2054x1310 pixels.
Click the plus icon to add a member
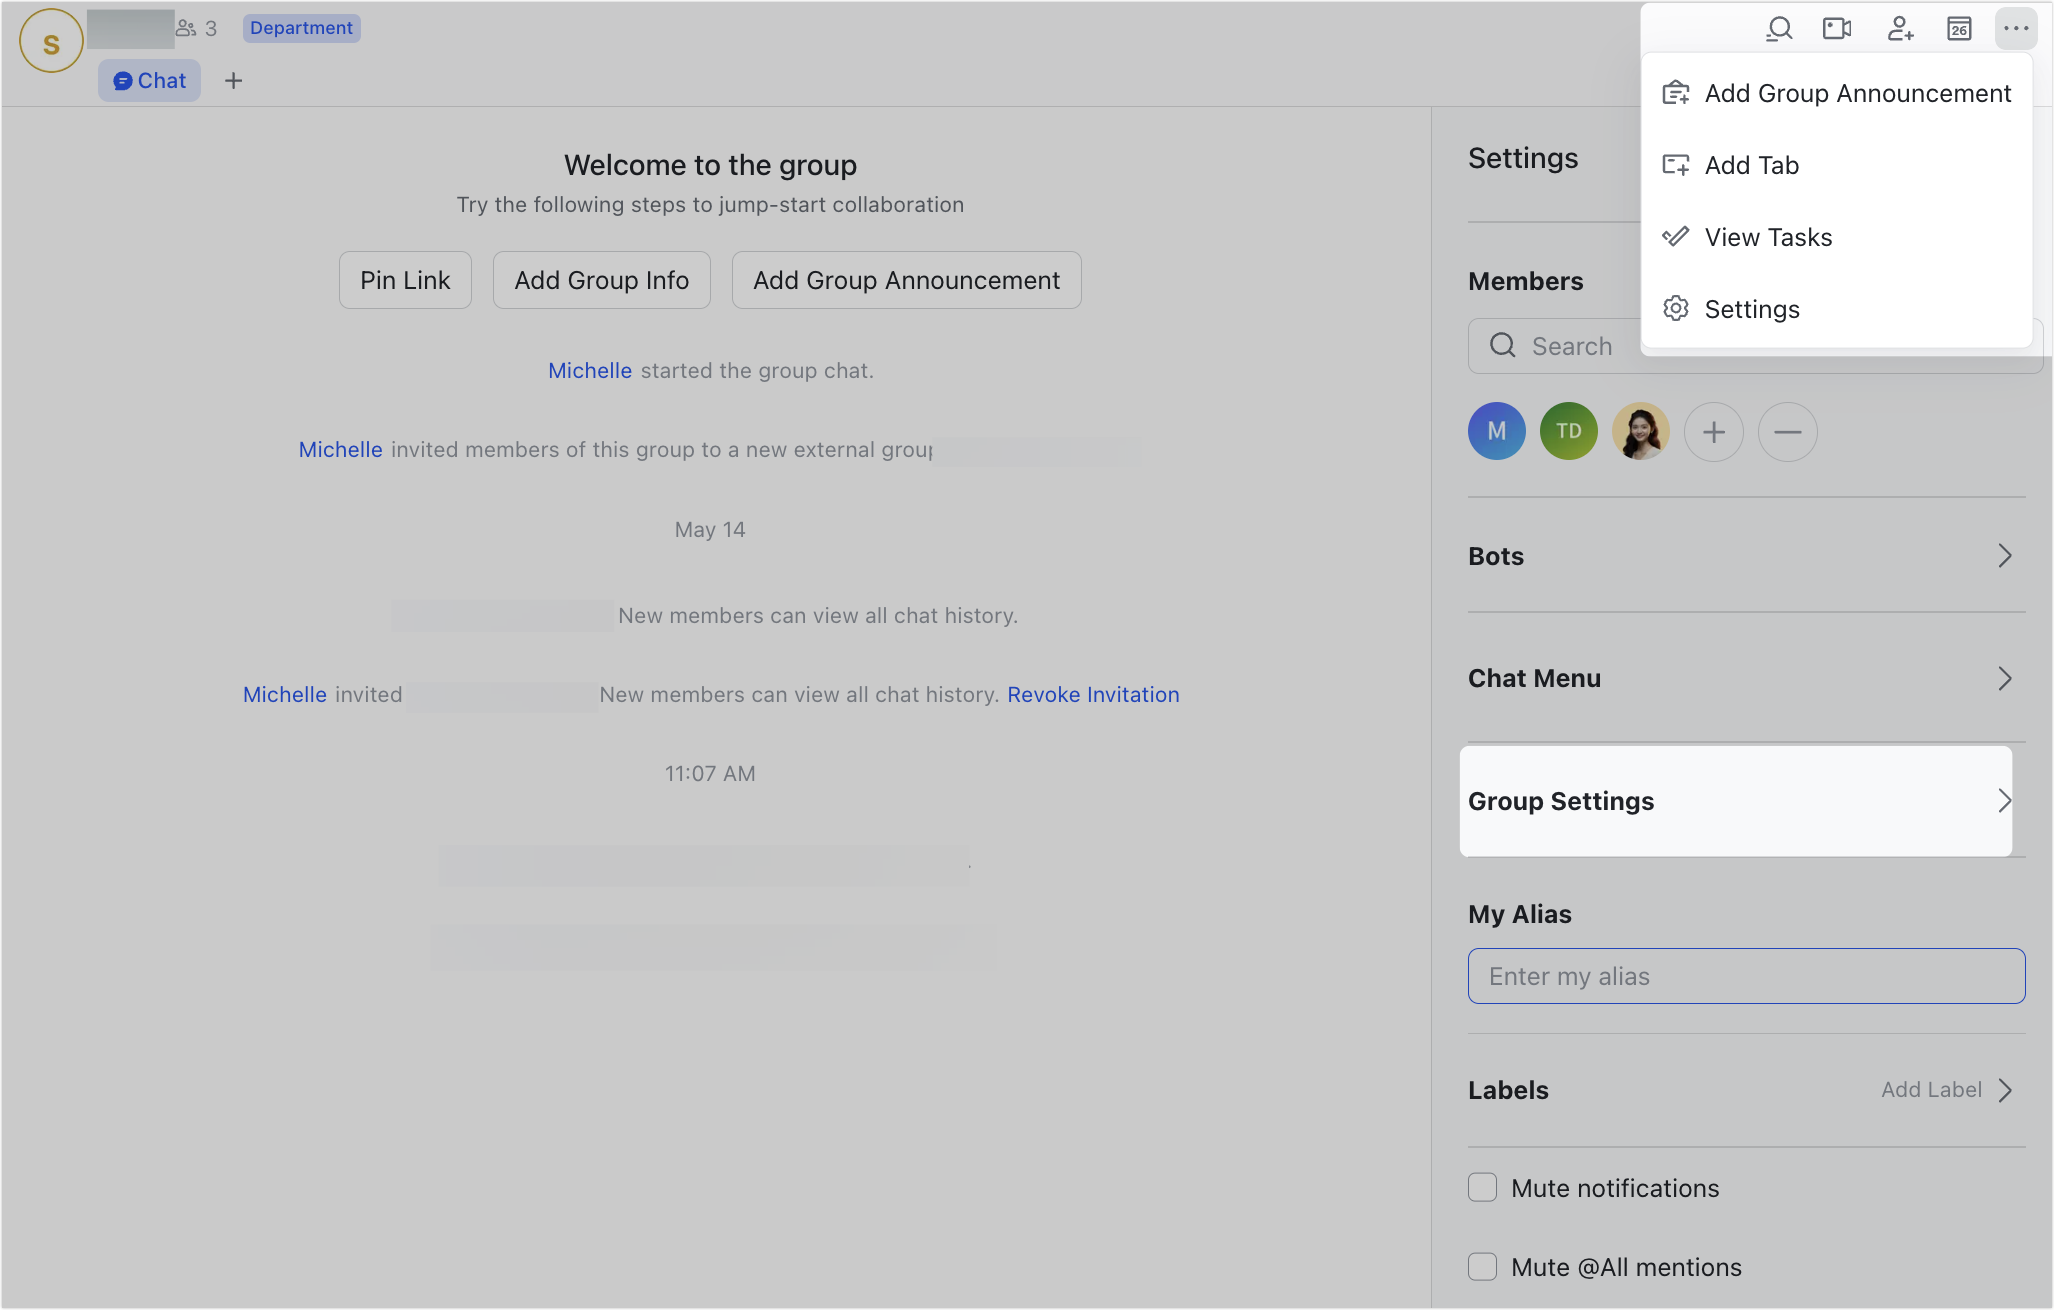pyautogui.click(x=1714, y=431)
